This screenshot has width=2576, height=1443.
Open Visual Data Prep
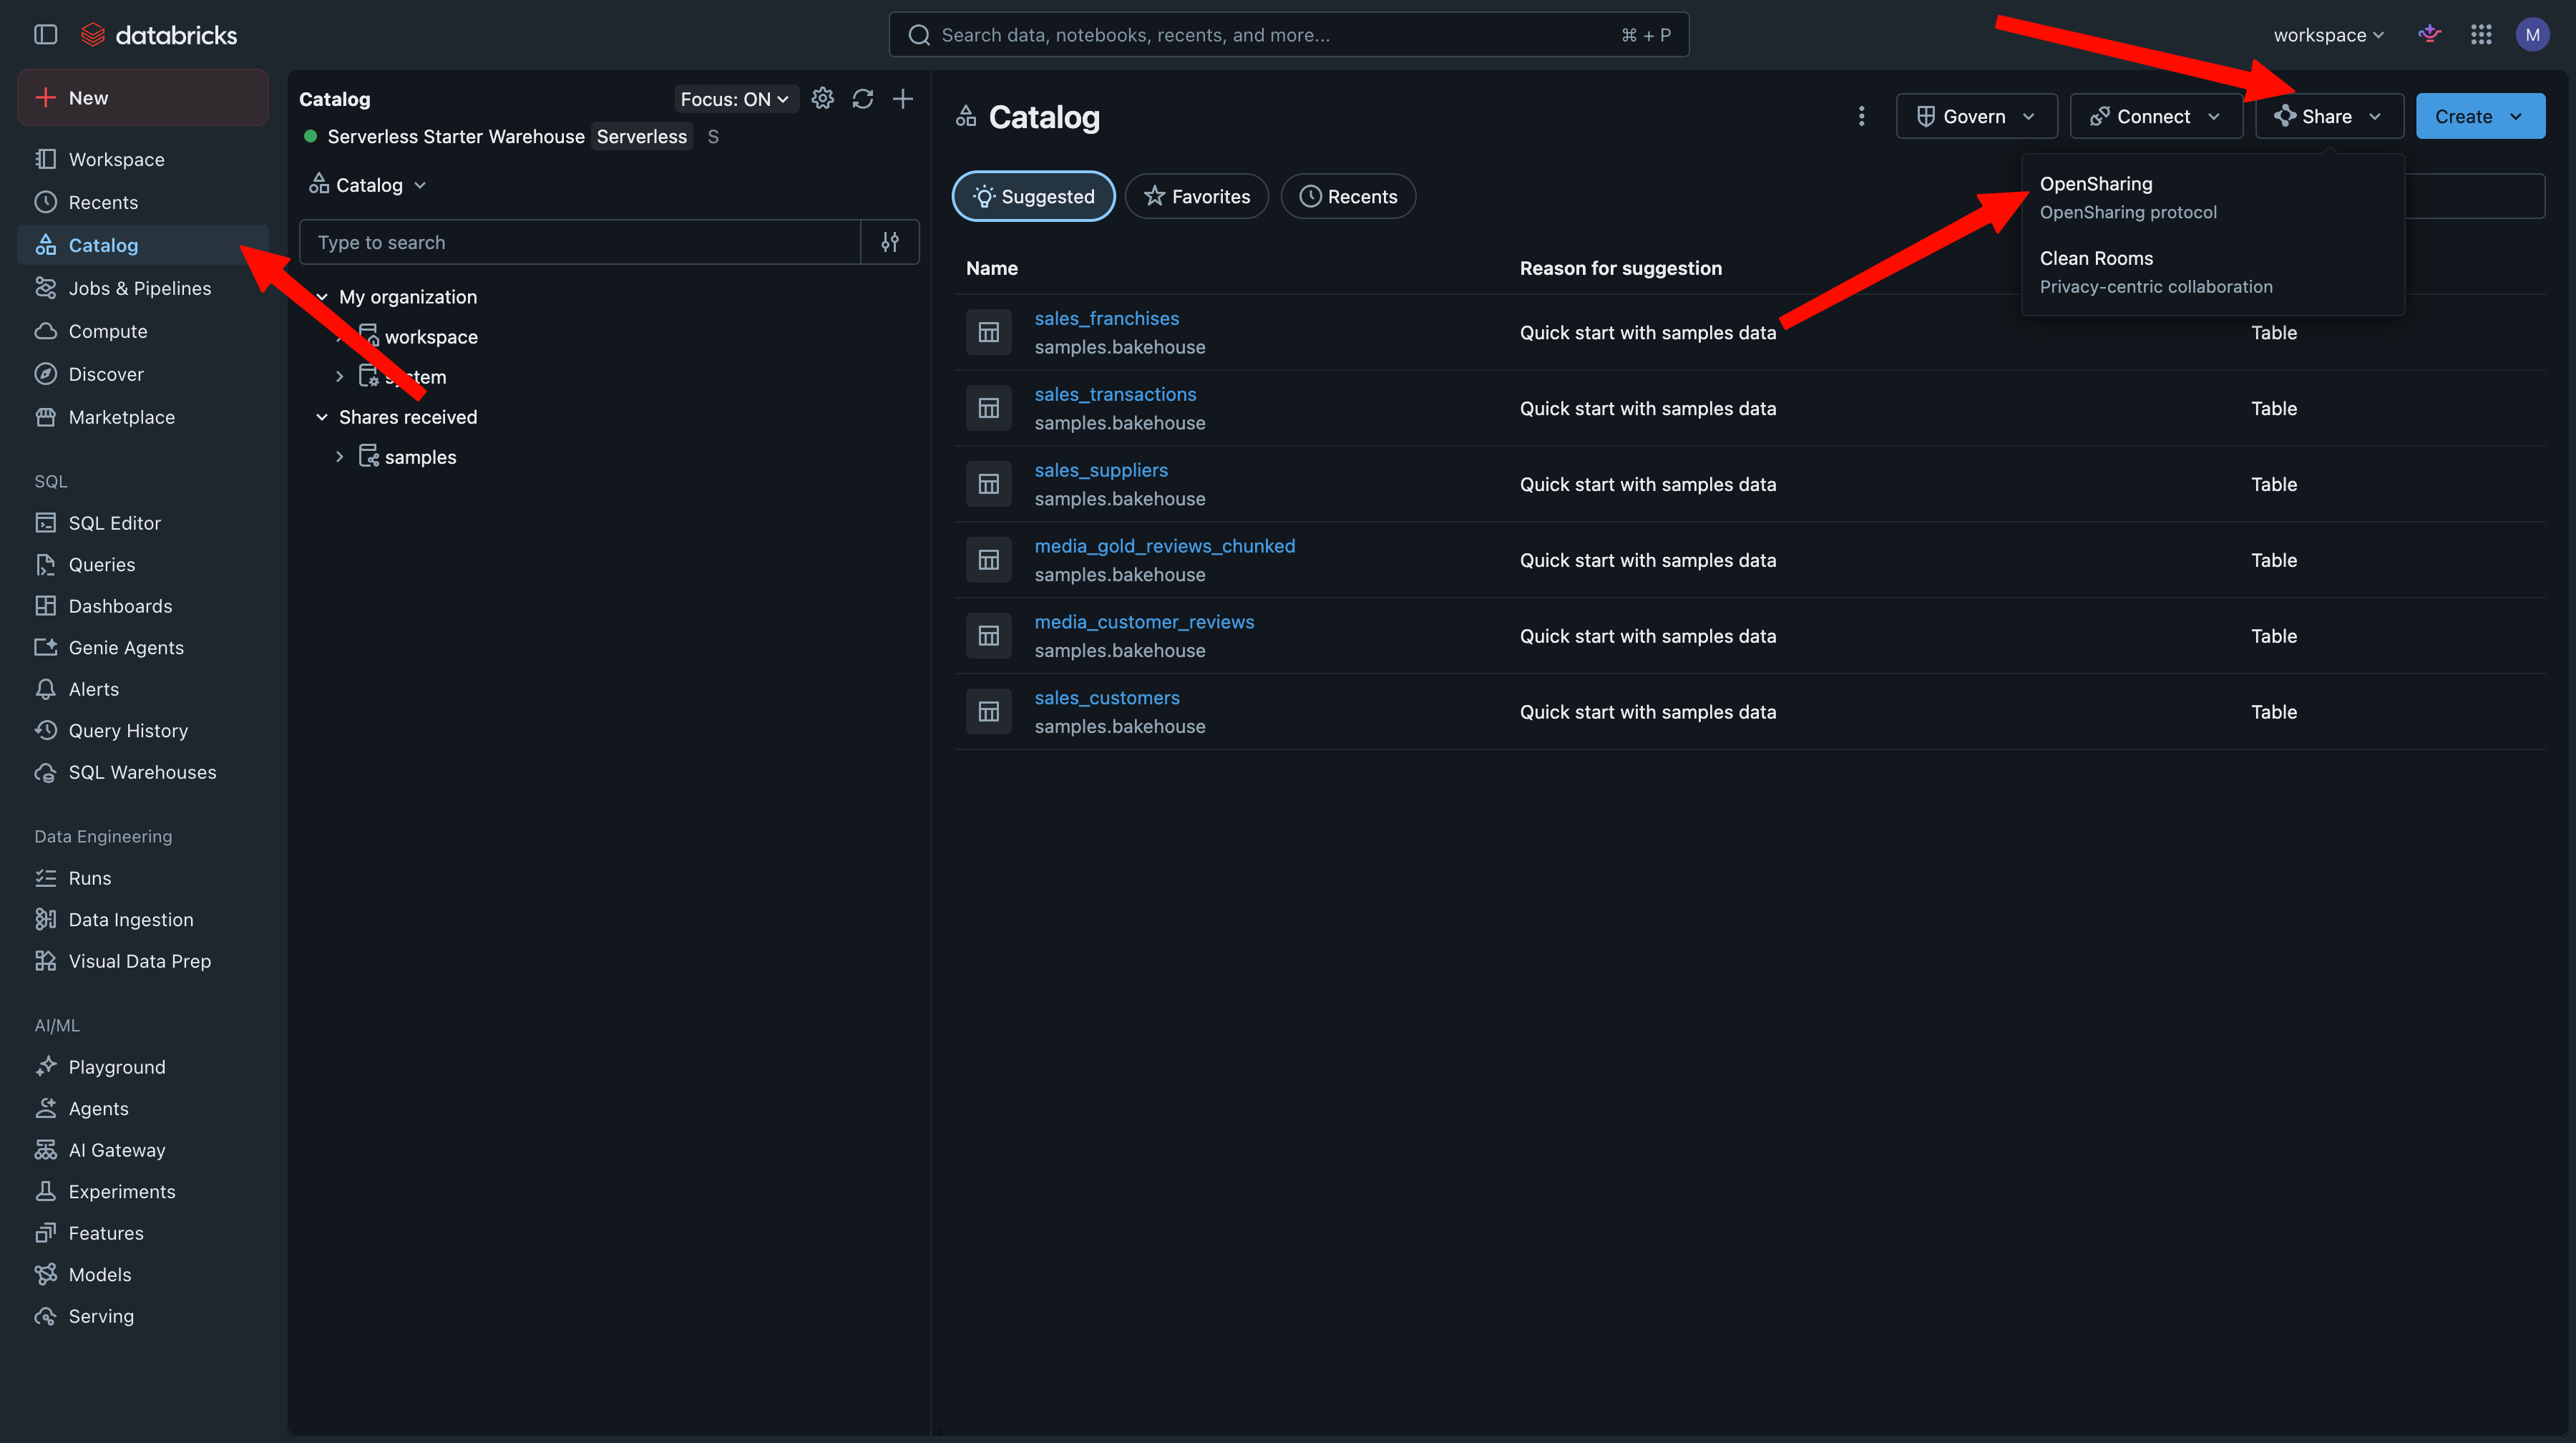click(143, 961)
